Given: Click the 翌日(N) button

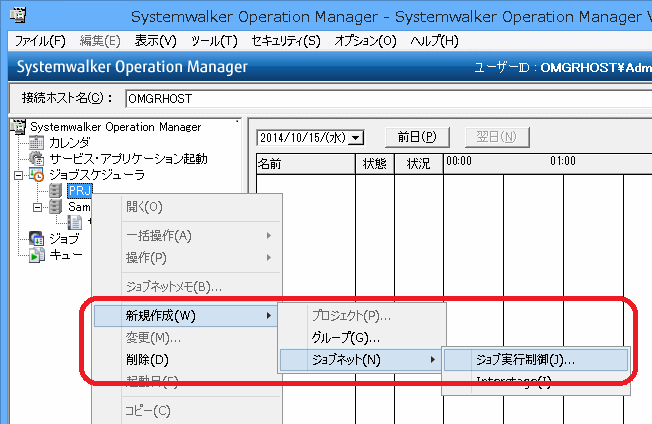Looking at the screenshot, I should click(x=497, y=137).
